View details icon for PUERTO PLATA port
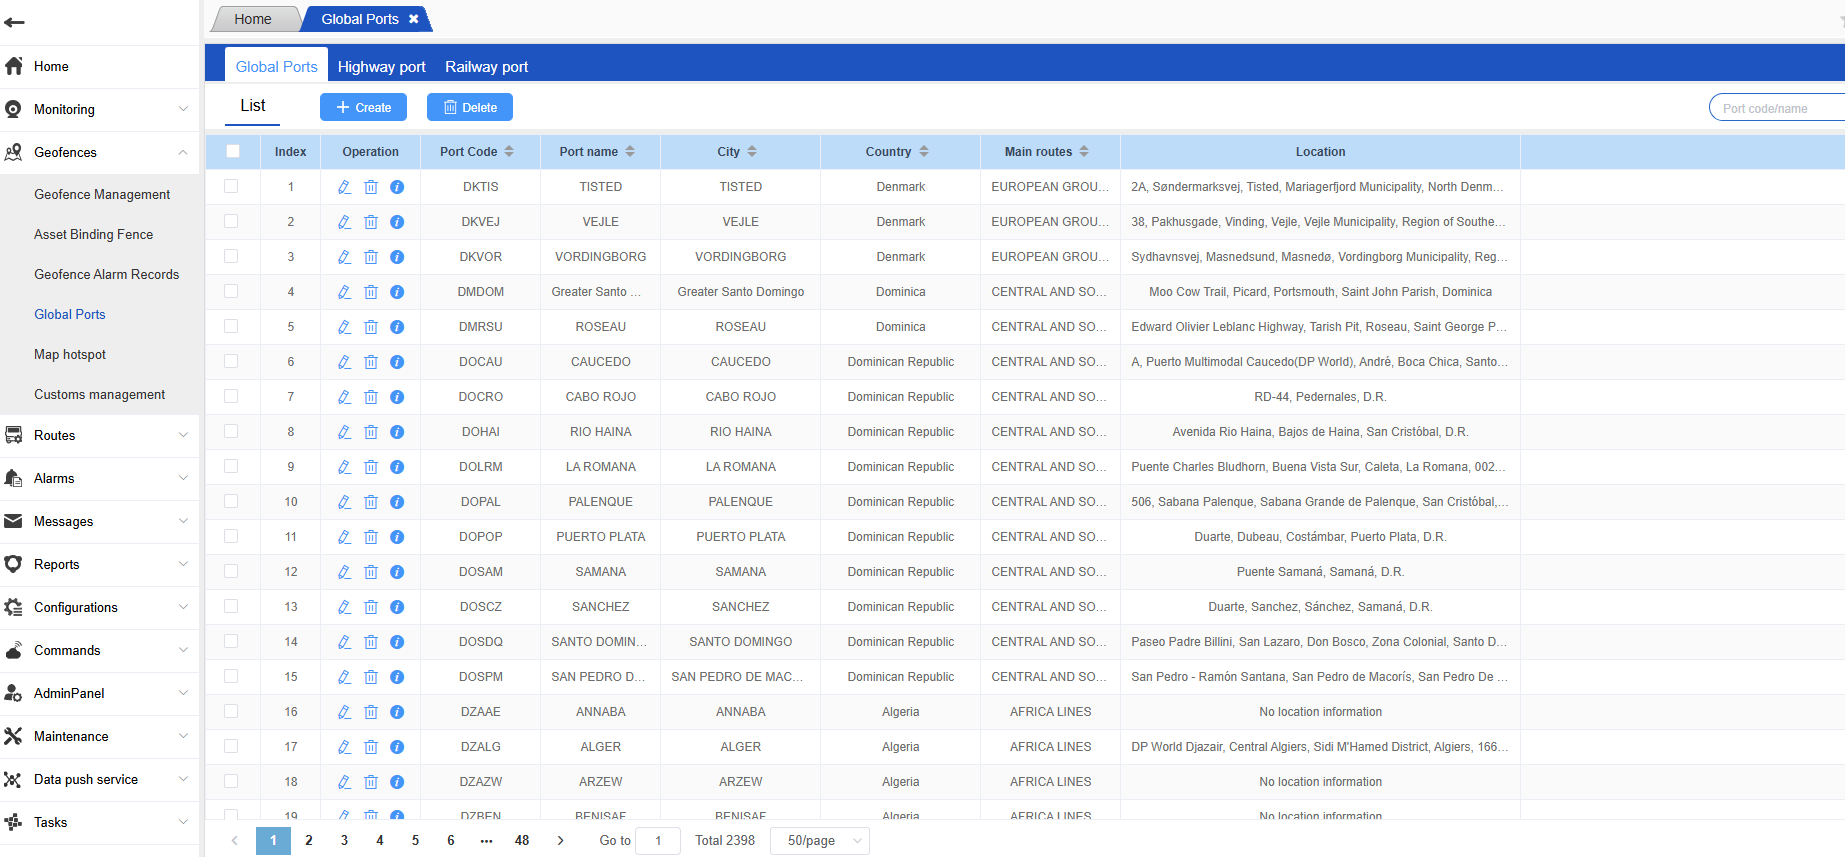Viewport: 1845px width, 857px height. coord(397,537)
